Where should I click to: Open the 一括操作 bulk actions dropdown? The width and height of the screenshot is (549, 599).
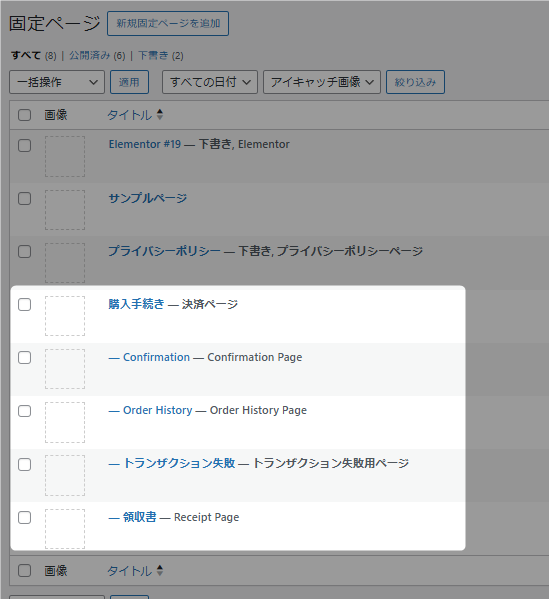[57, 82]
